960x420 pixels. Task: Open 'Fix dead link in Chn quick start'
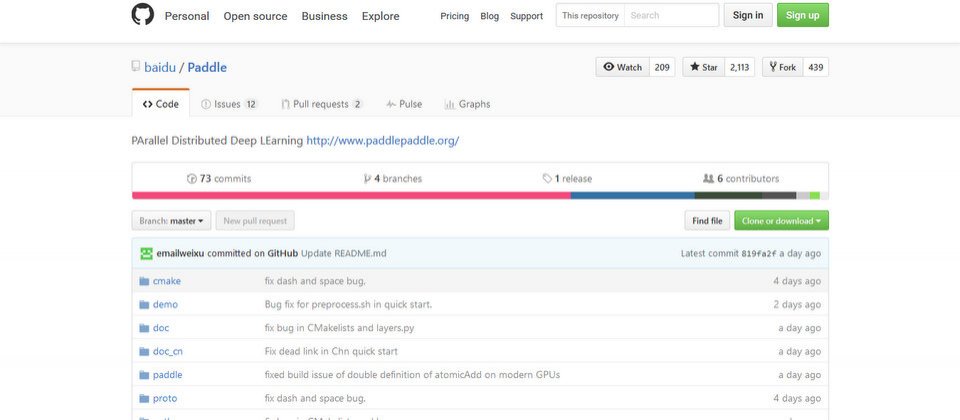tap(331, 351)
